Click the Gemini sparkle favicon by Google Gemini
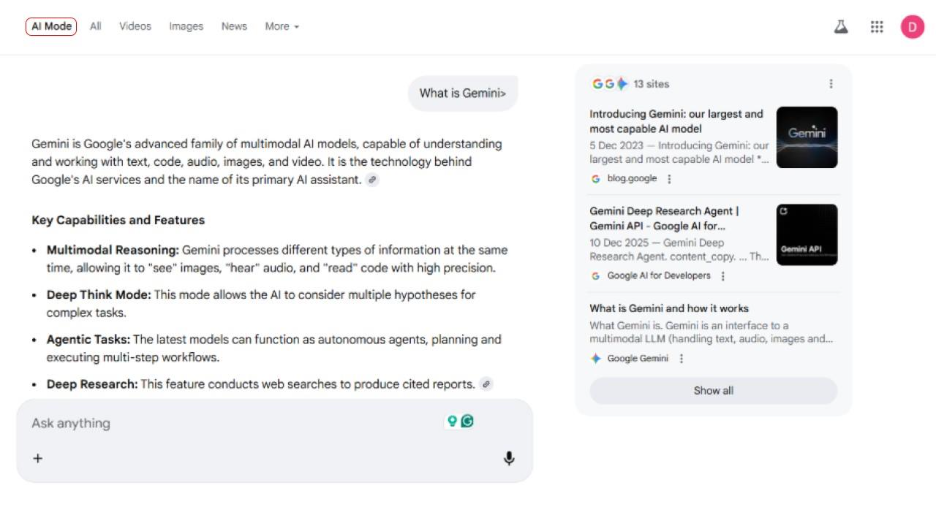936x507 pixels. coord(595,358)
